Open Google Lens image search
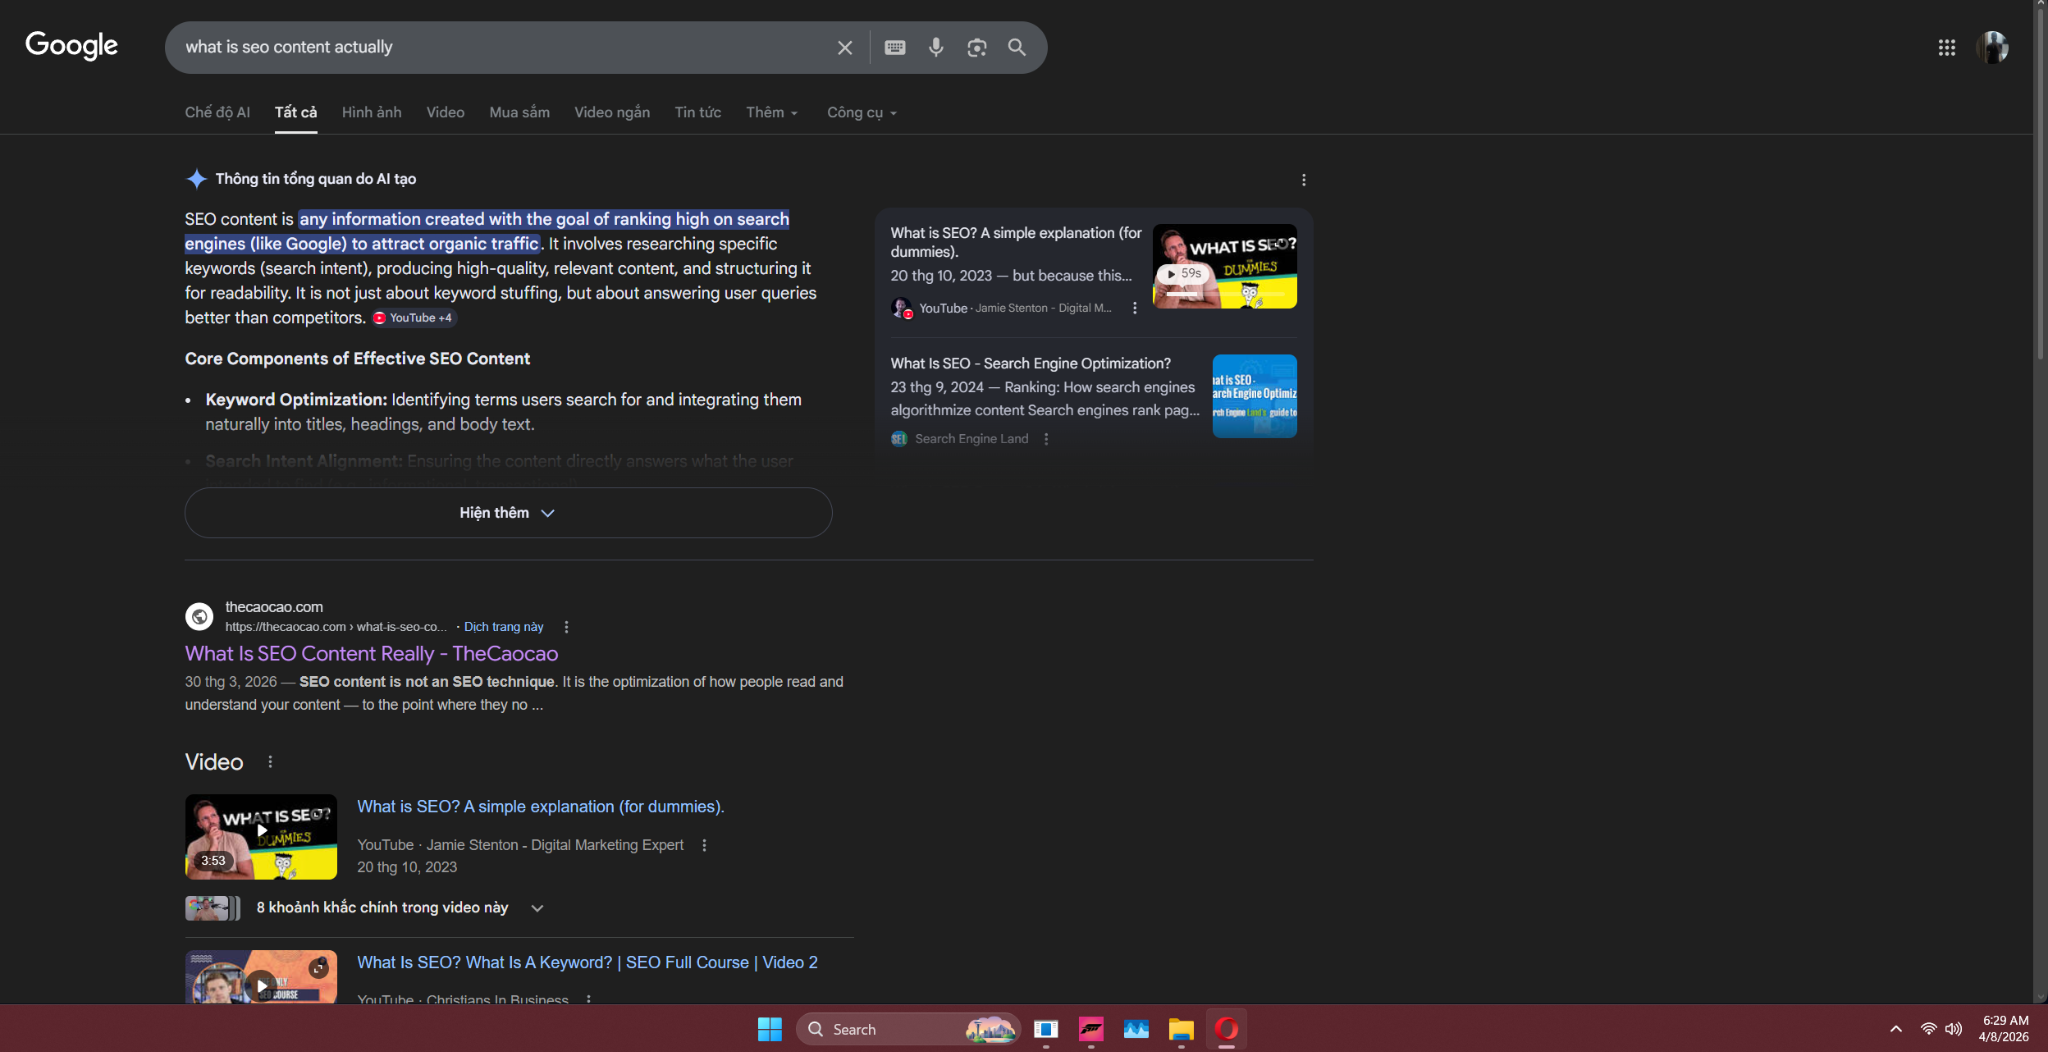The width and height of the screenshot is (2048, 1052). tap(977, 47)
